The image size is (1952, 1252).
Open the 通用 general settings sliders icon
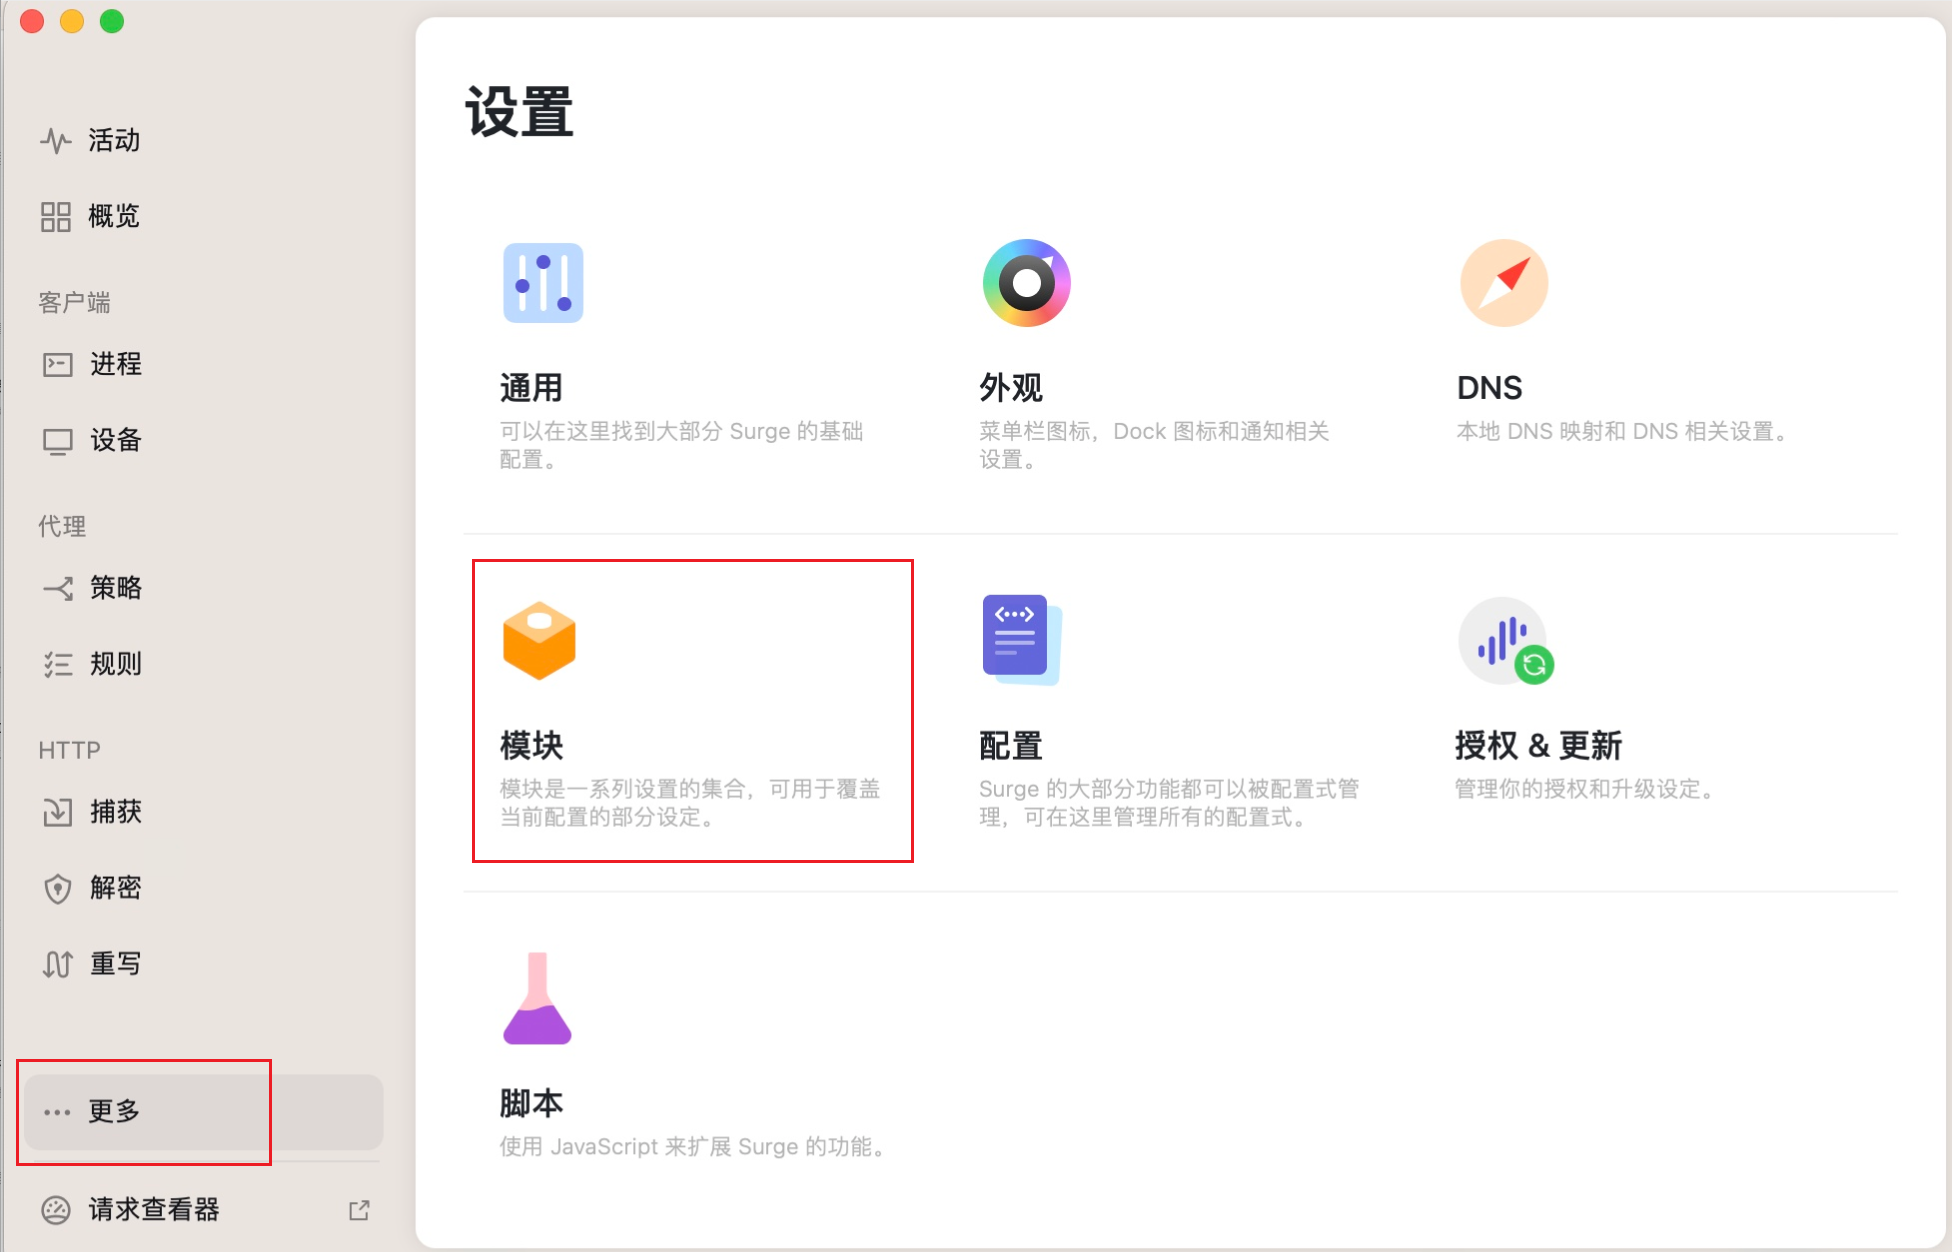coord(543,283)
